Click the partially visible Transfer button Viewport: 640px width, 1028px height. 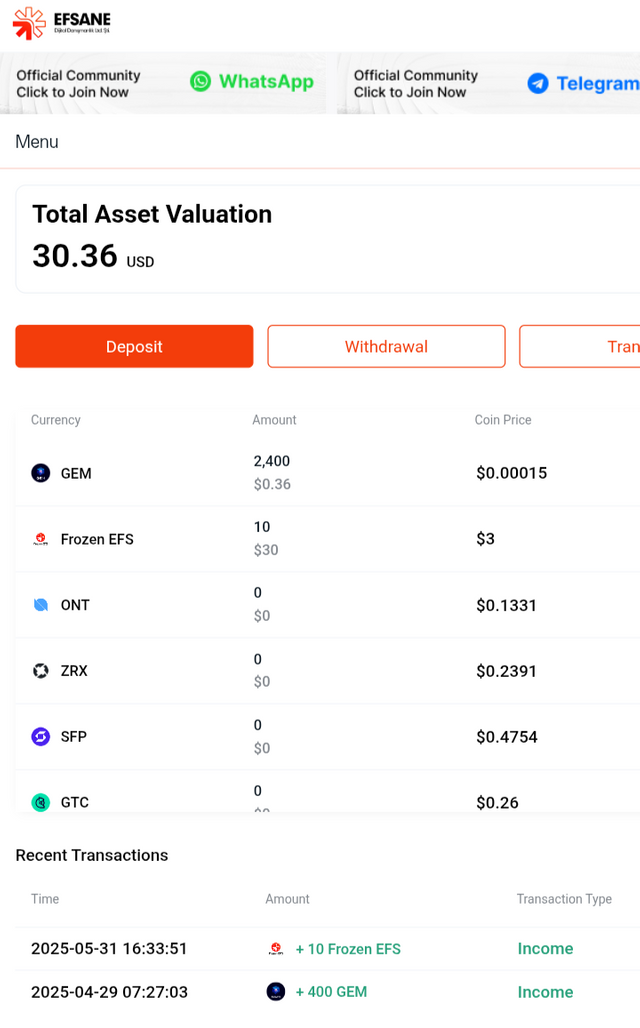[x=580, y=346]
